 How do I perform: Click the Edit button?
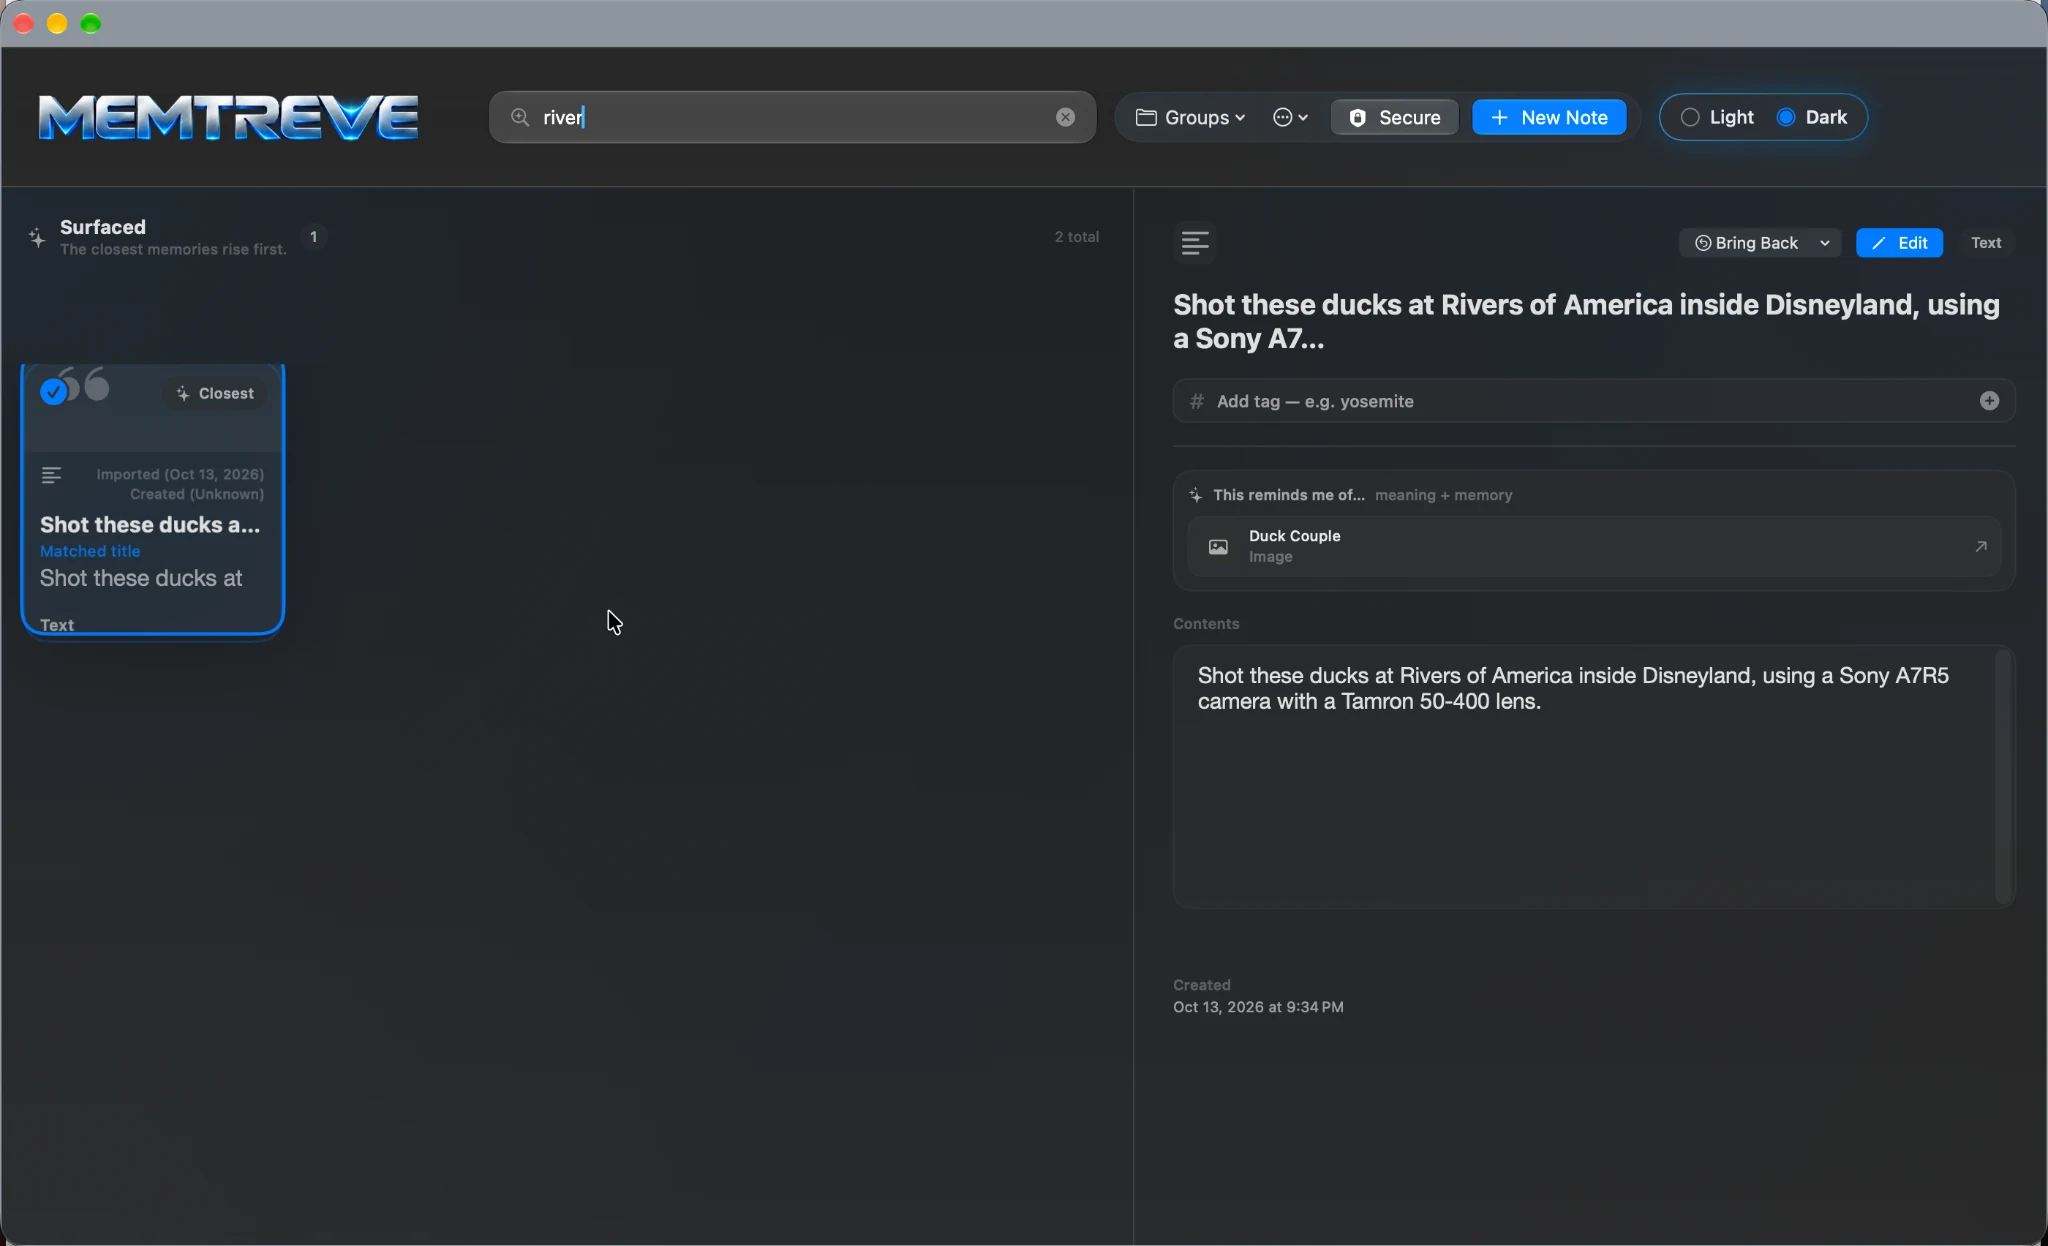pyautogui.click(x=1899, y=243)
